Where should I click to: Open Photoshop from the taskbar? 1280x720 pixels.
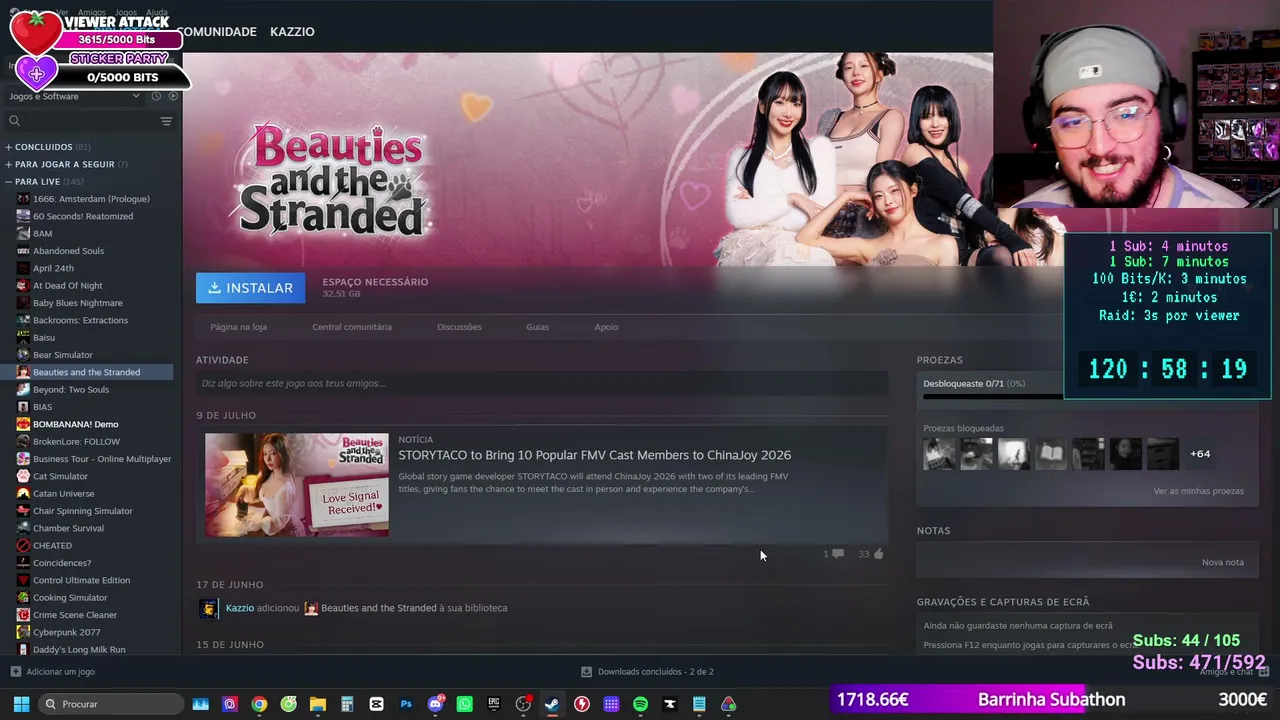pos(406,704)
